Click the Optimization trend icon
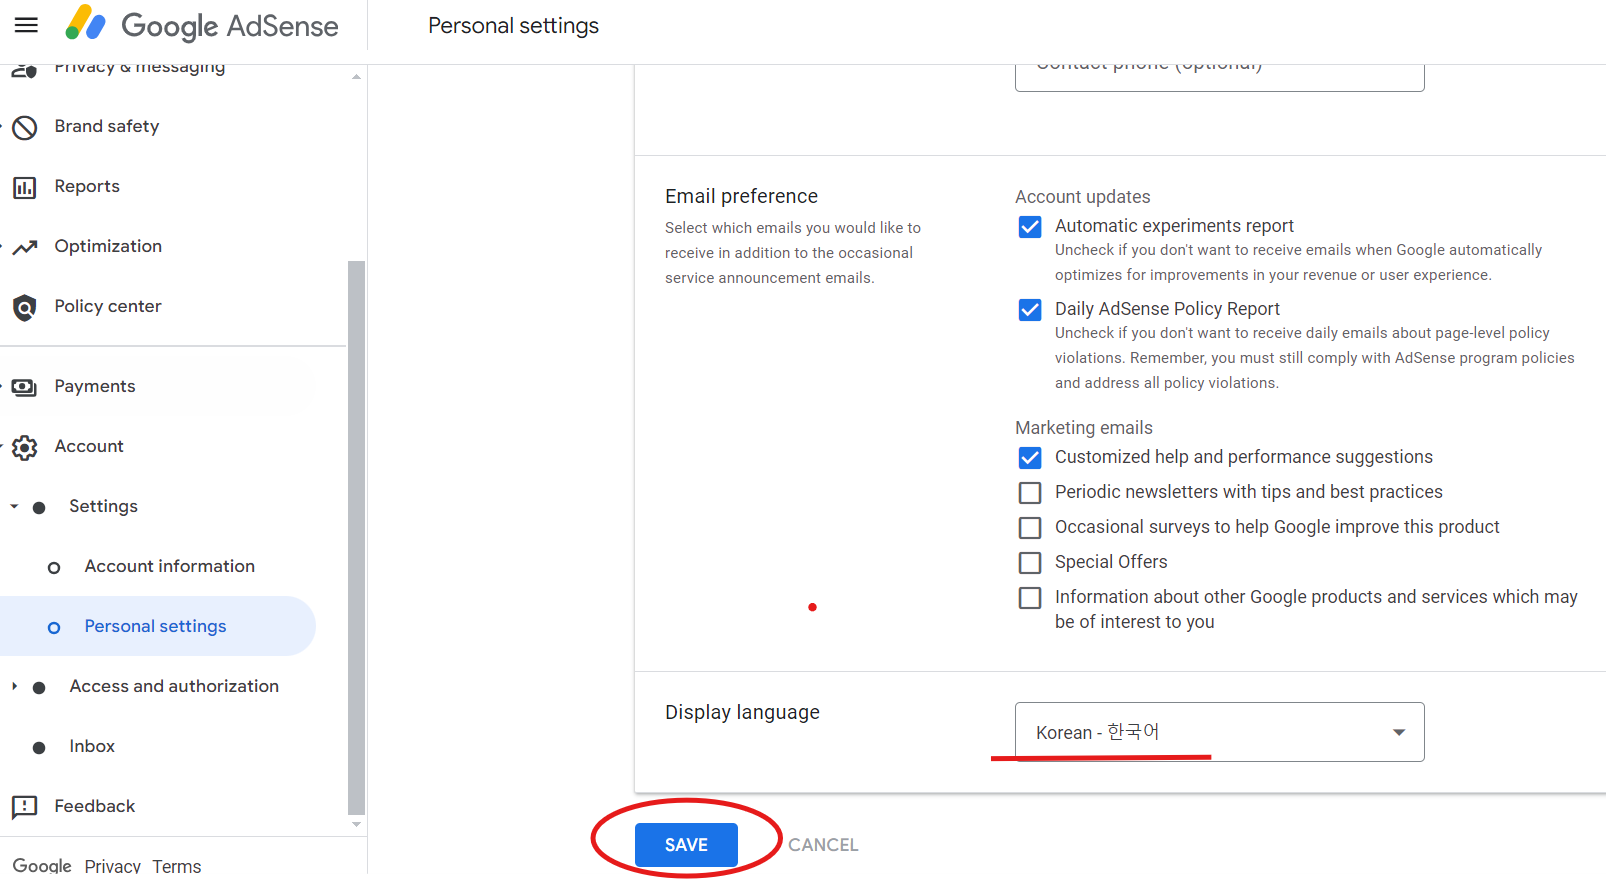The image size is (1606, 879). [25, 247]
